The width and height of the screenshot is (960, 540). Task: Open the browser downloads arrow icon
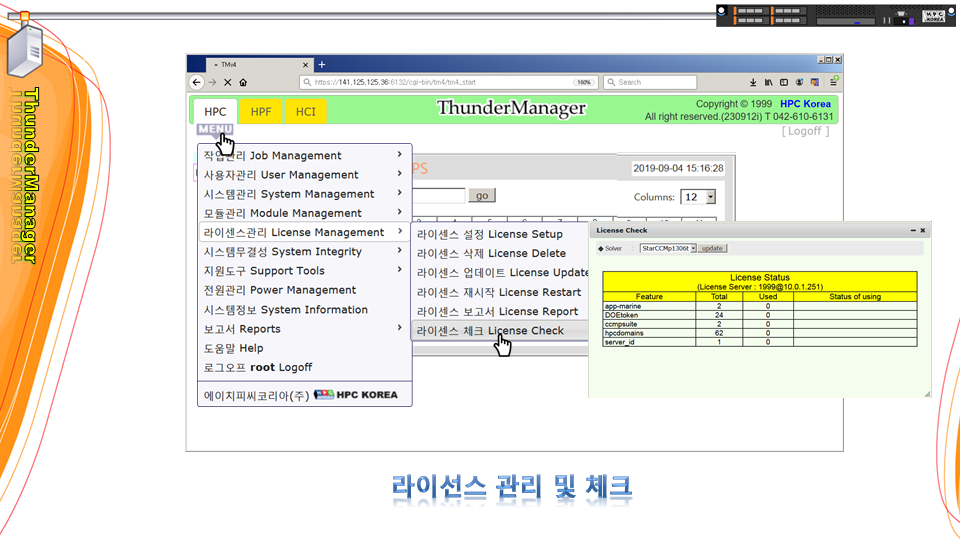click(753, 83)
